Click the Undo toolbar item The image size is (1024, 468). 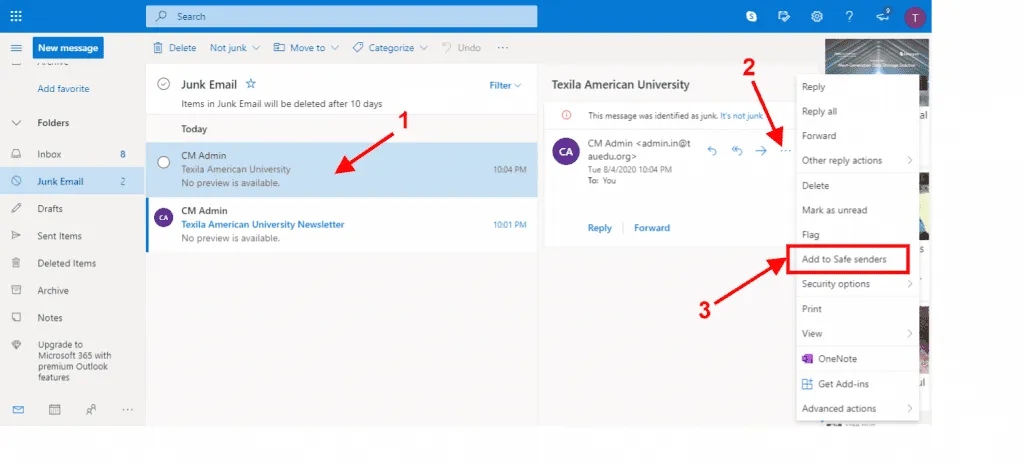pyautogui.click(x=461, y=48)
